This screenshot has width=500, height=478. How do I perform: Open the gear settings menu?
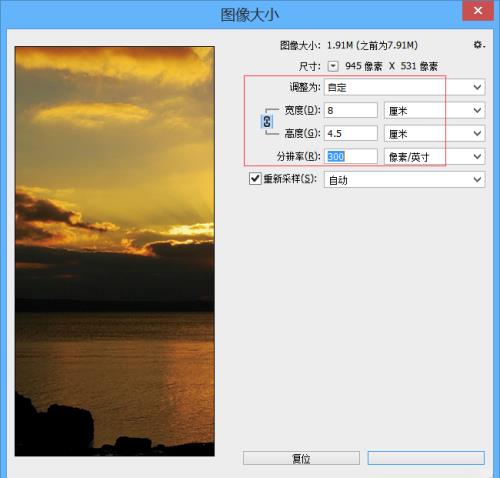tap(479, 45)
